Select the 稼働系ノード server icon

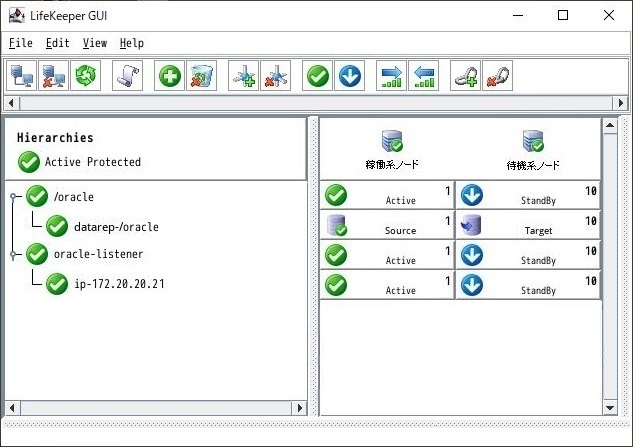392,141
